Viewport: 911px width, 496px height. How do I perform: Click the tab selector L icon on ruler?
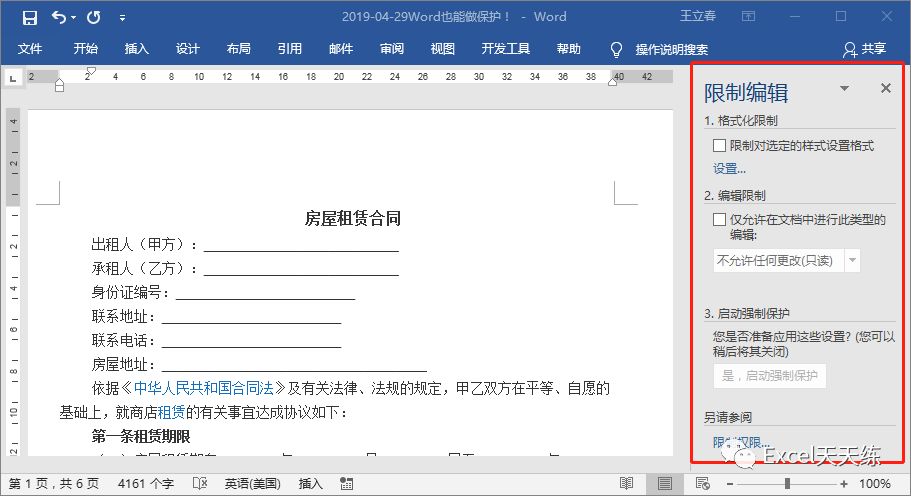point(13,78)
